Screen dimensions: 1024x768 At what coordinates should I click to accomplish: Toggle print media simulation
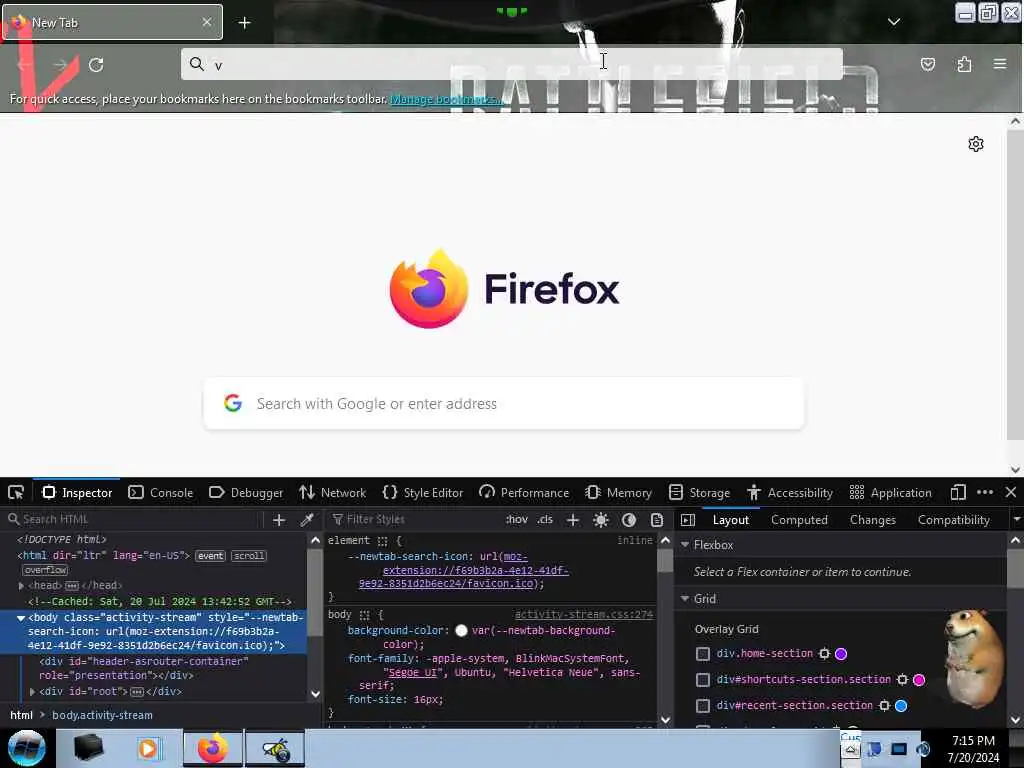[657, 520]
